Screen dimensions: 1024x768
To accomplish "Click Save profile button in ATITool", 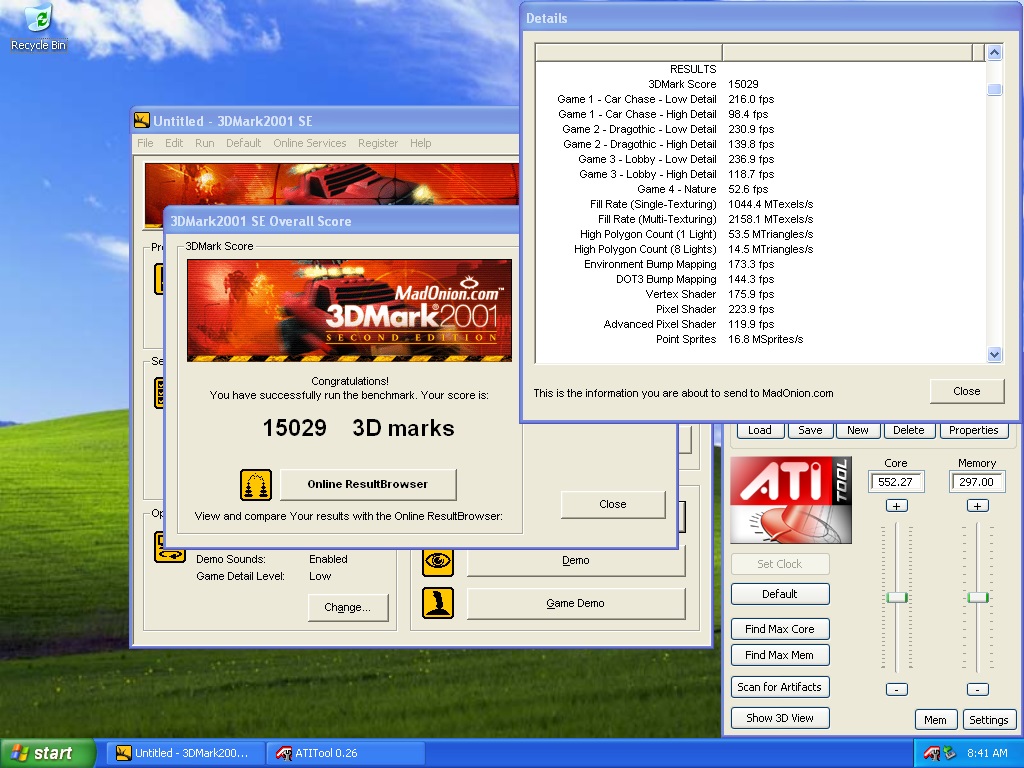I will coord(810,430).
